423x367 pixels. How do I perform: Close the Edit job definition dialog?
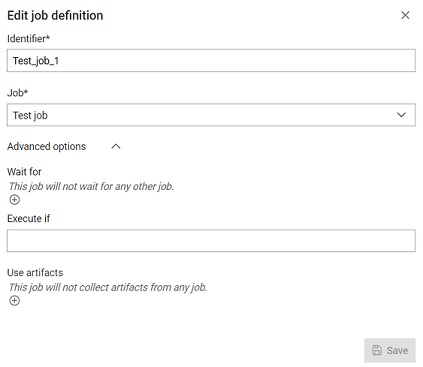[x=405, y=15]
